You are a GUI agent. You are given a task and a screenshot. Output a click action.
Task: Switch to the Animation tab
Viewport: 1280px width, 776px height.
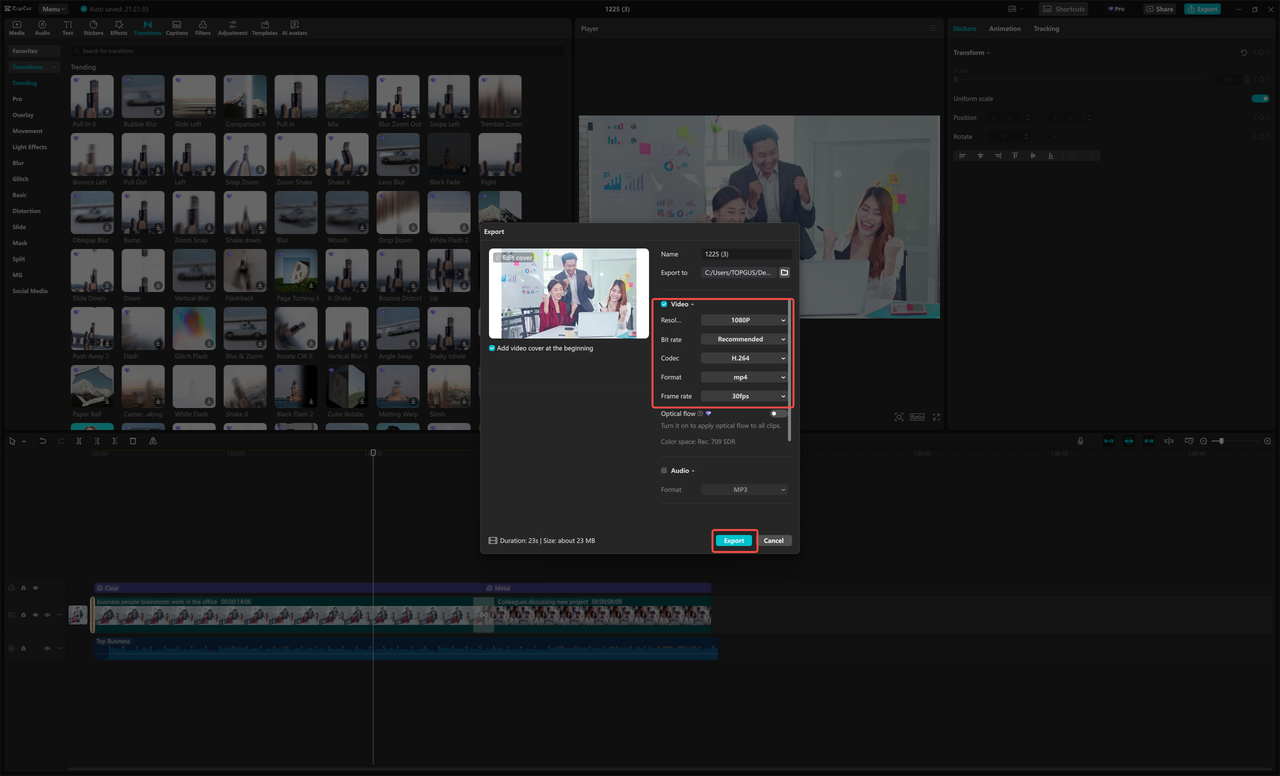pyautogui.click(x=1005, y=28)
